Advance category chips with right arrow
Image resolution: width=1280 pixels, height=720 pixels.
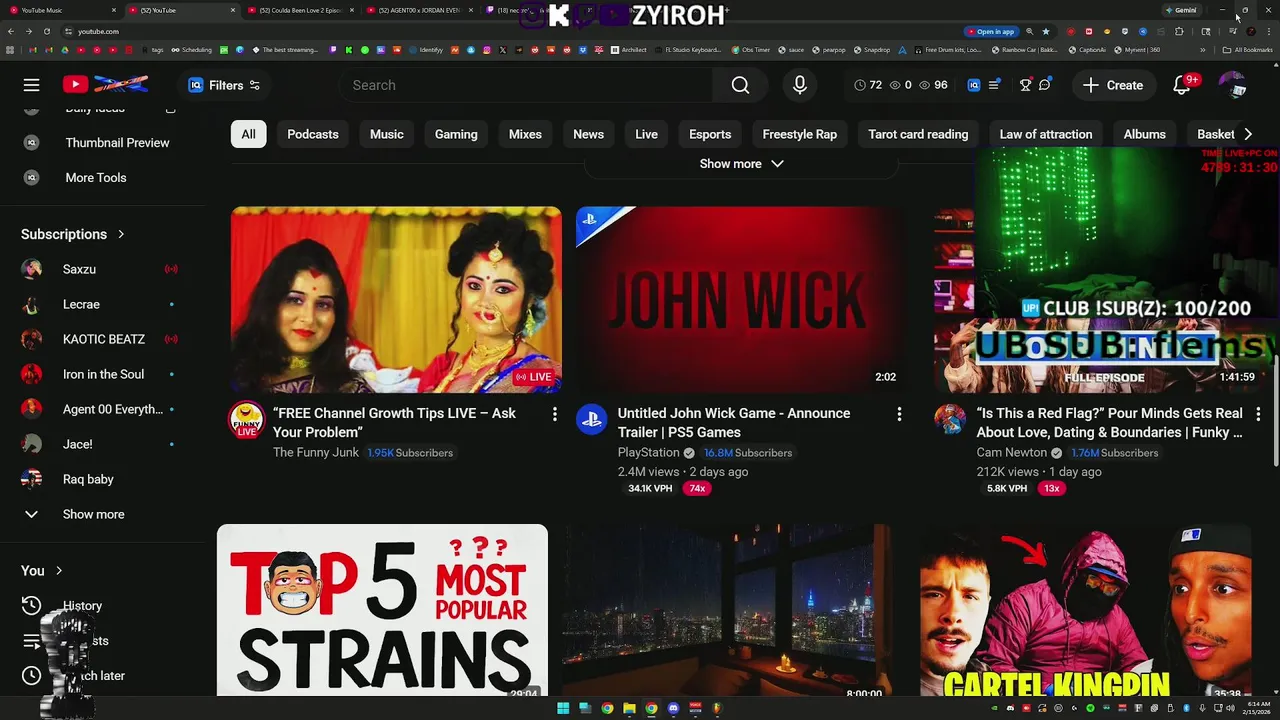(x=1248, y=134)
